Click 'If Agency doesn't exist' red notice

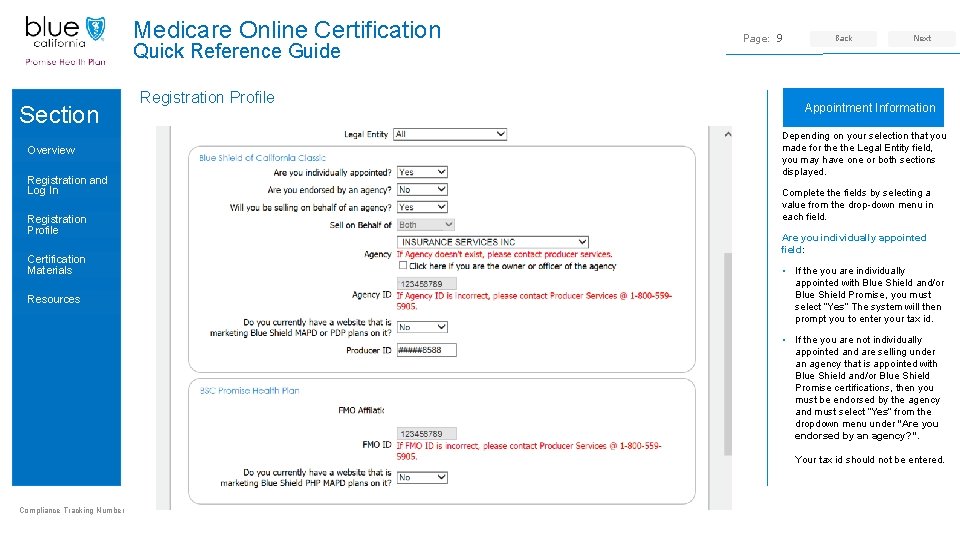[504, 254]
